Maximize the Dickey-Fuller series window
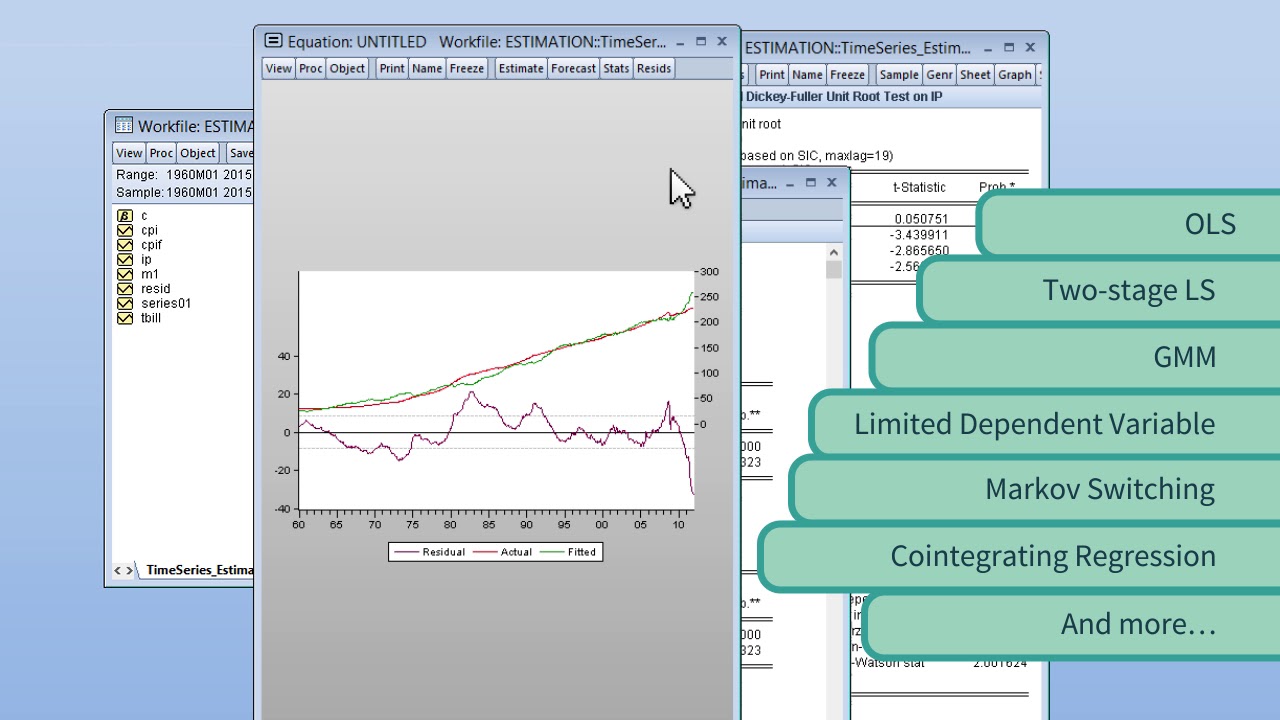 click(1009, 48)
